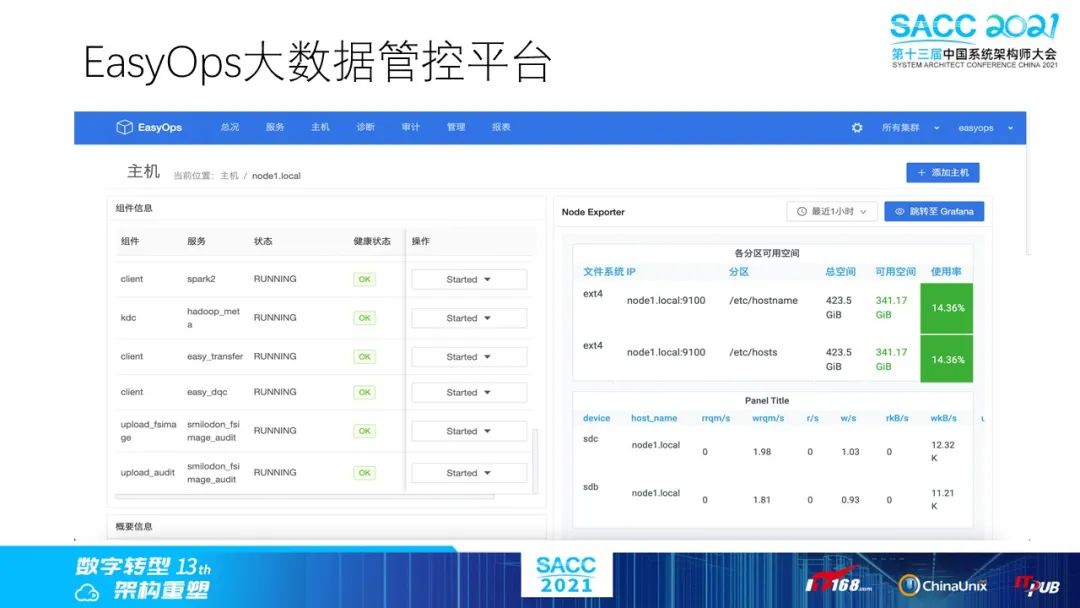
Task: Click the spark2 service cell
Action: [x=201, y=279]
